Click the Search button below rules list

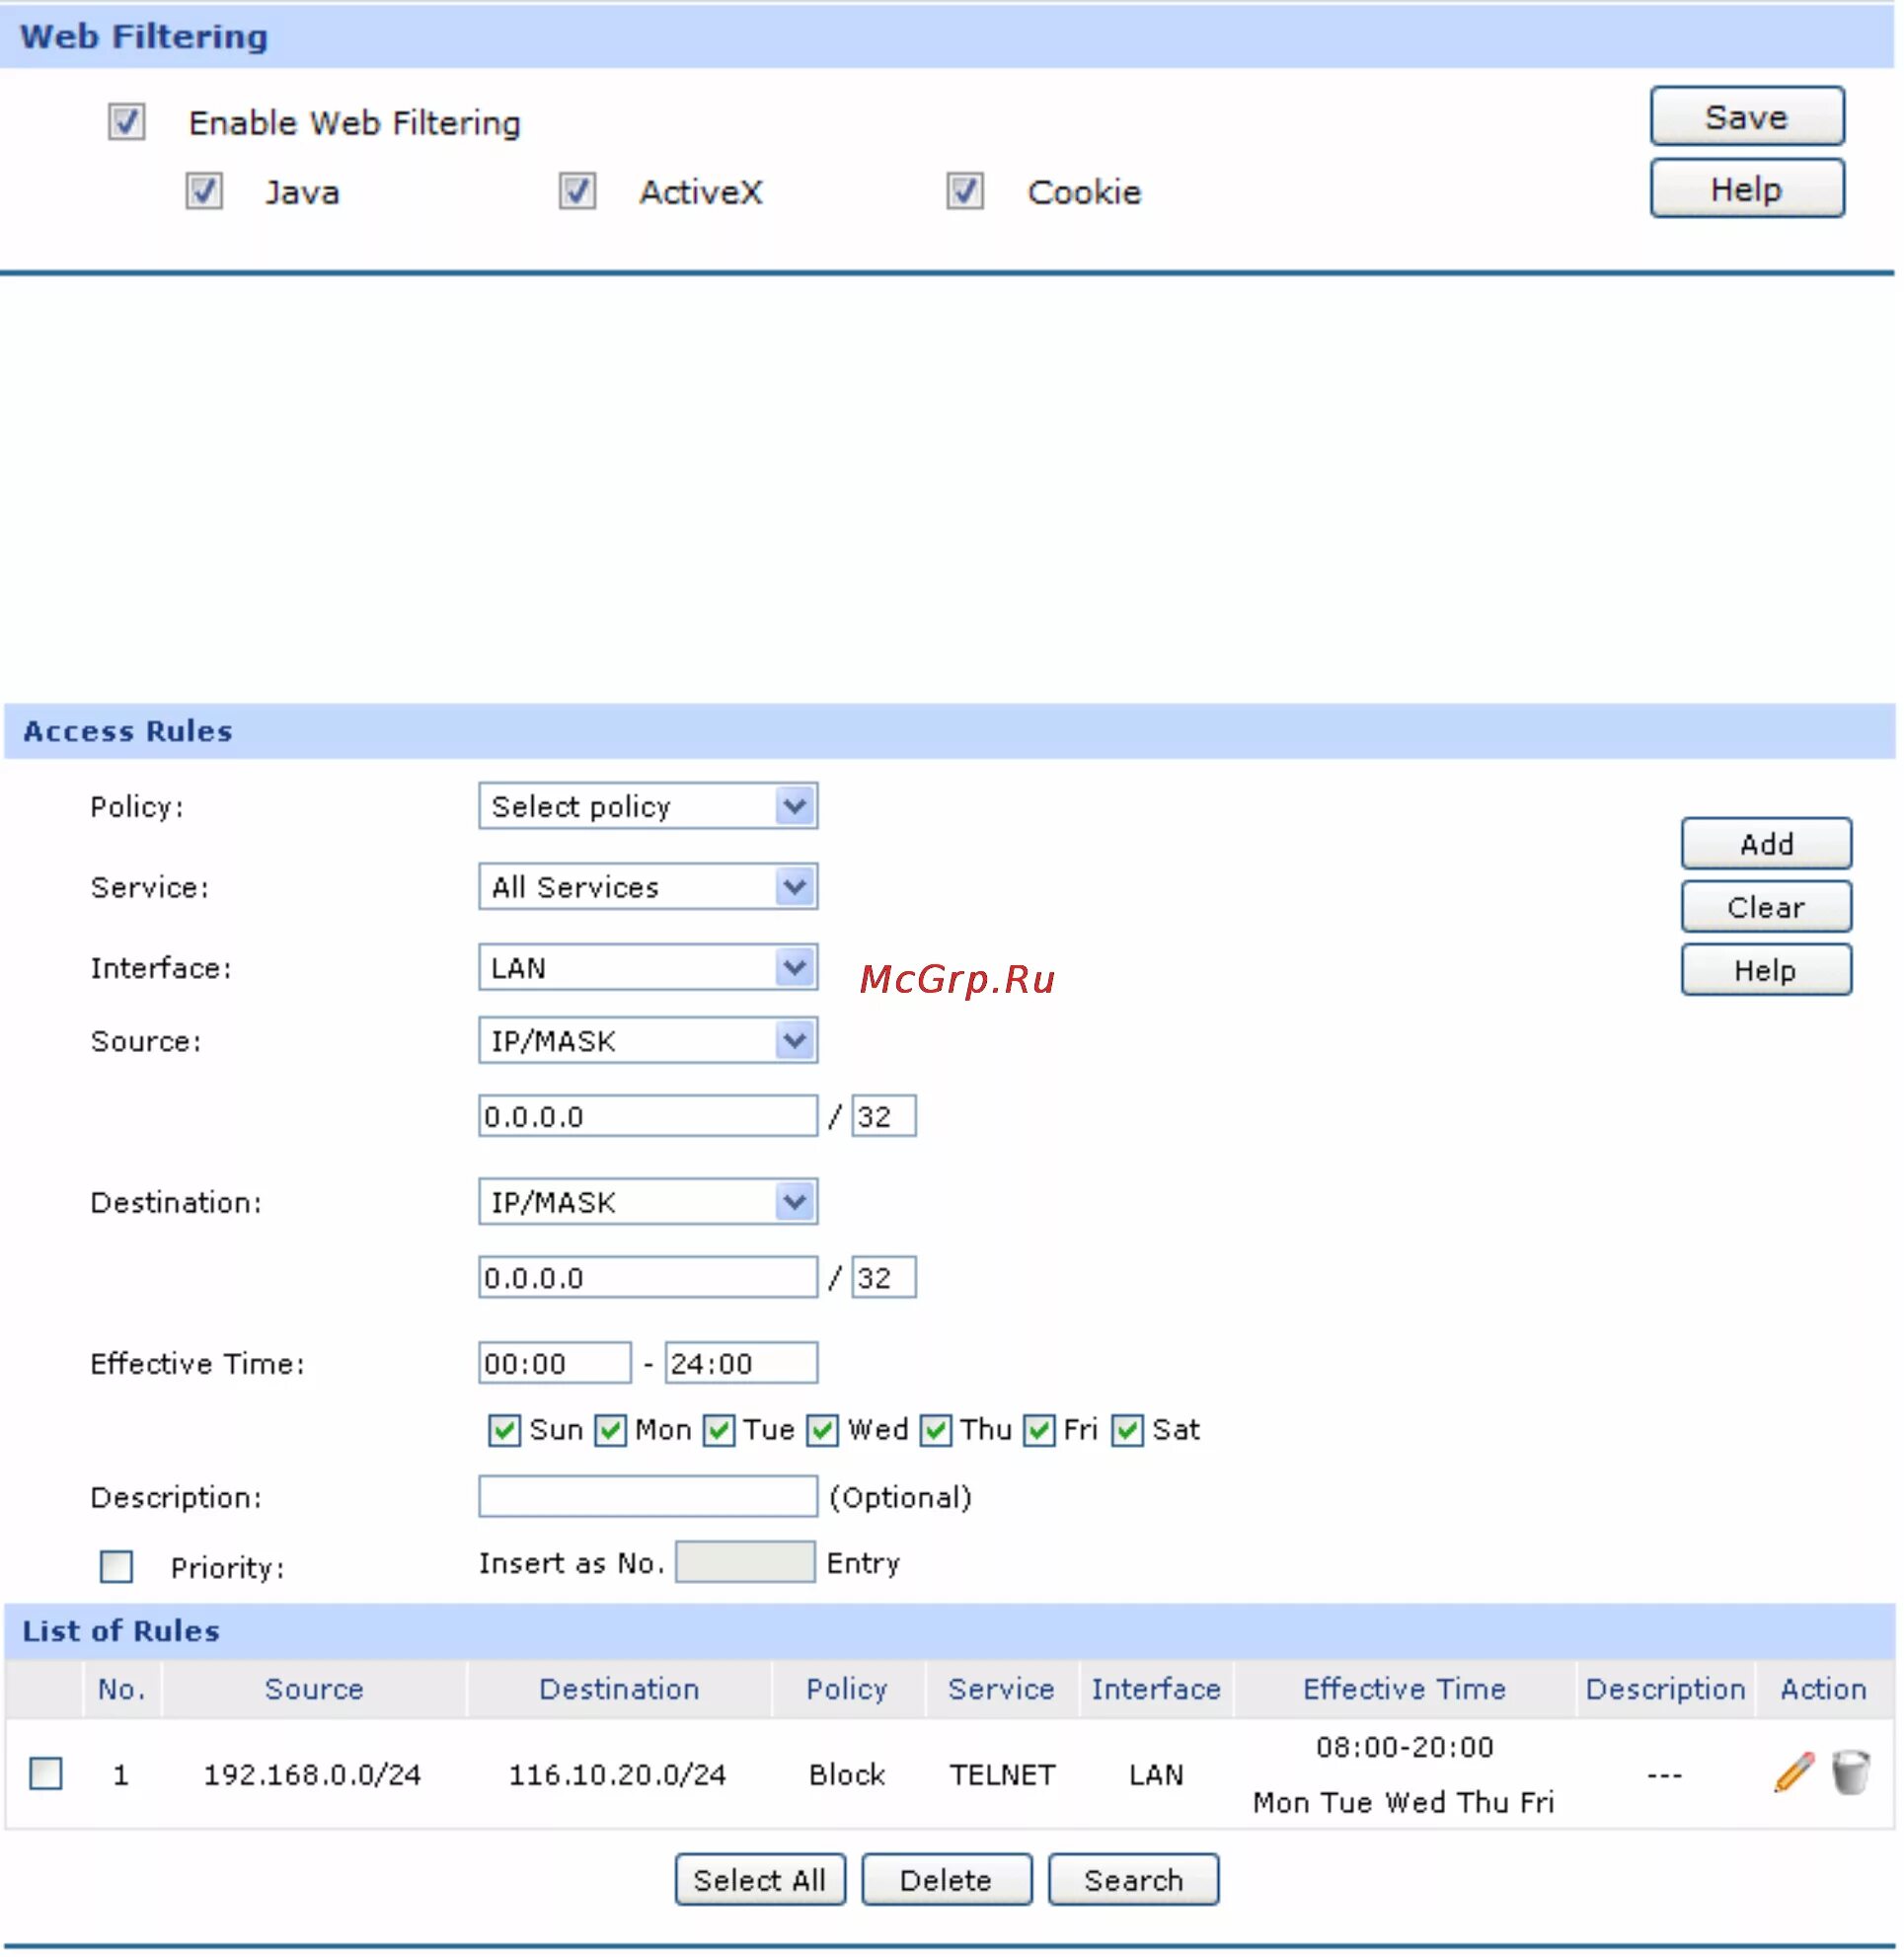tap(1132, 1879)
